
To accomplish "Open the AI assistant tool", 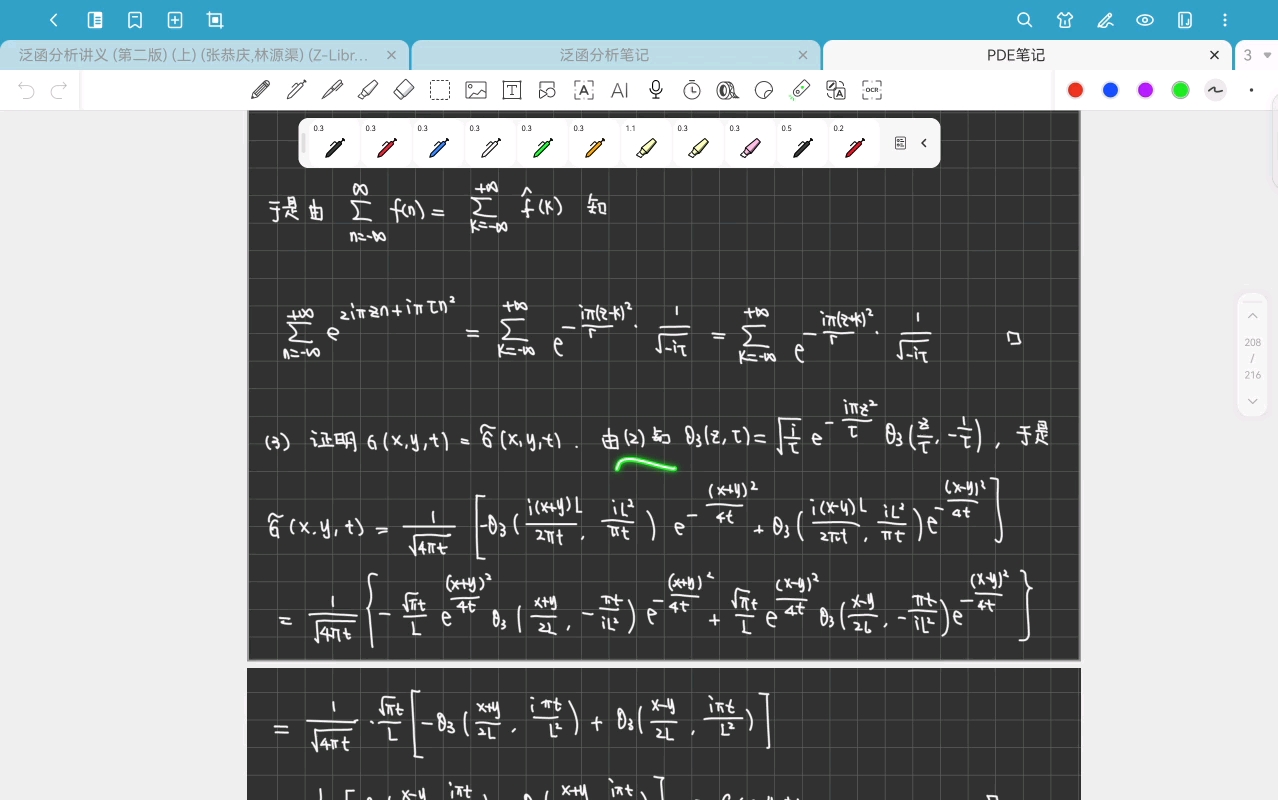I will pos(620,90).
